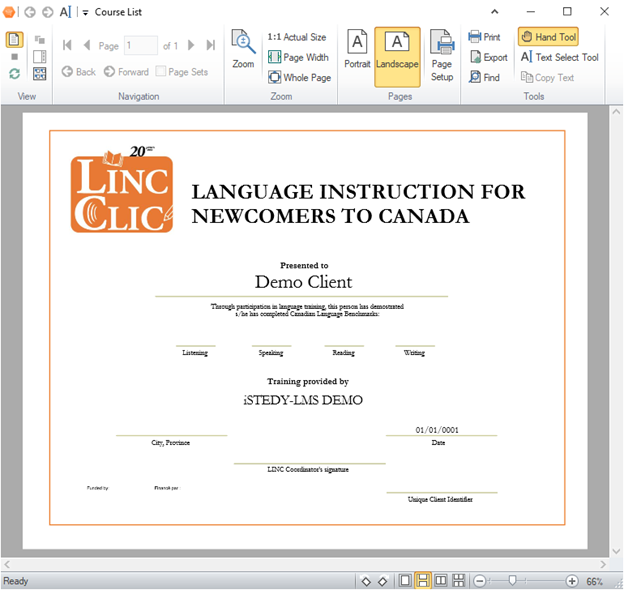Click the Forward navigation button
The height and width of the screenshot is (590, 624).
(x=126, y=72)
